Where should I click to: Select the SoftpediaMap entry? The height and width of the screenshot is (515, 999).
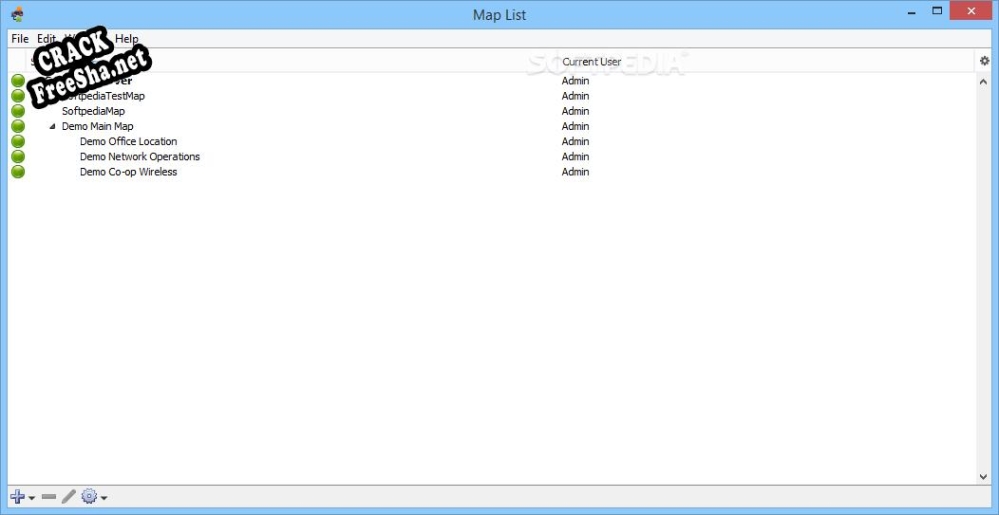point(93,111)
